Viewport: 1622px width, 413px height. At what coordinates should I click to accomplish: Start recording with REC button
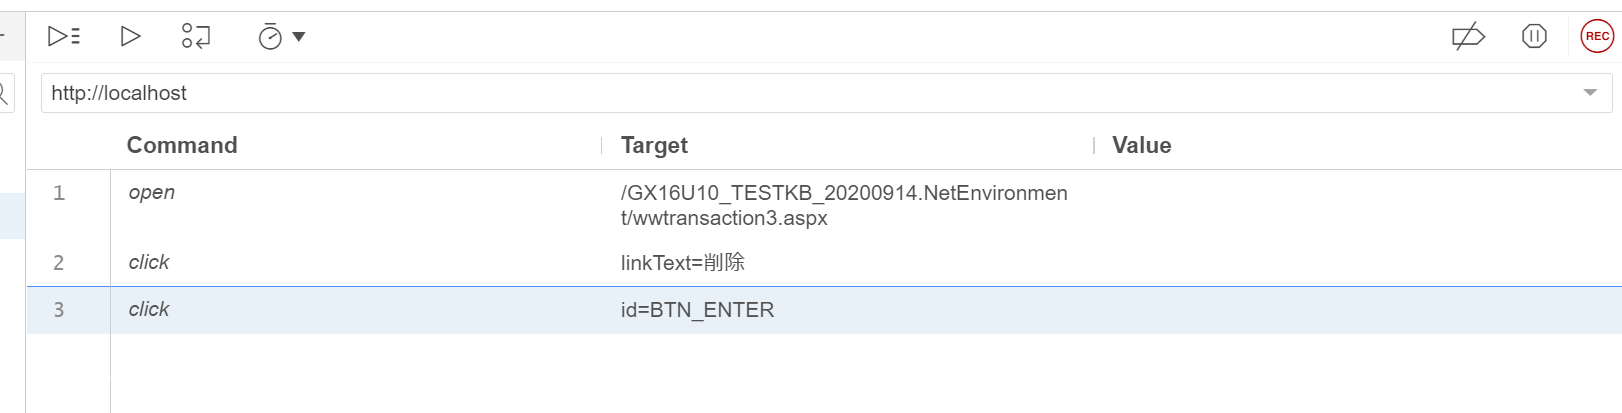1597,36
